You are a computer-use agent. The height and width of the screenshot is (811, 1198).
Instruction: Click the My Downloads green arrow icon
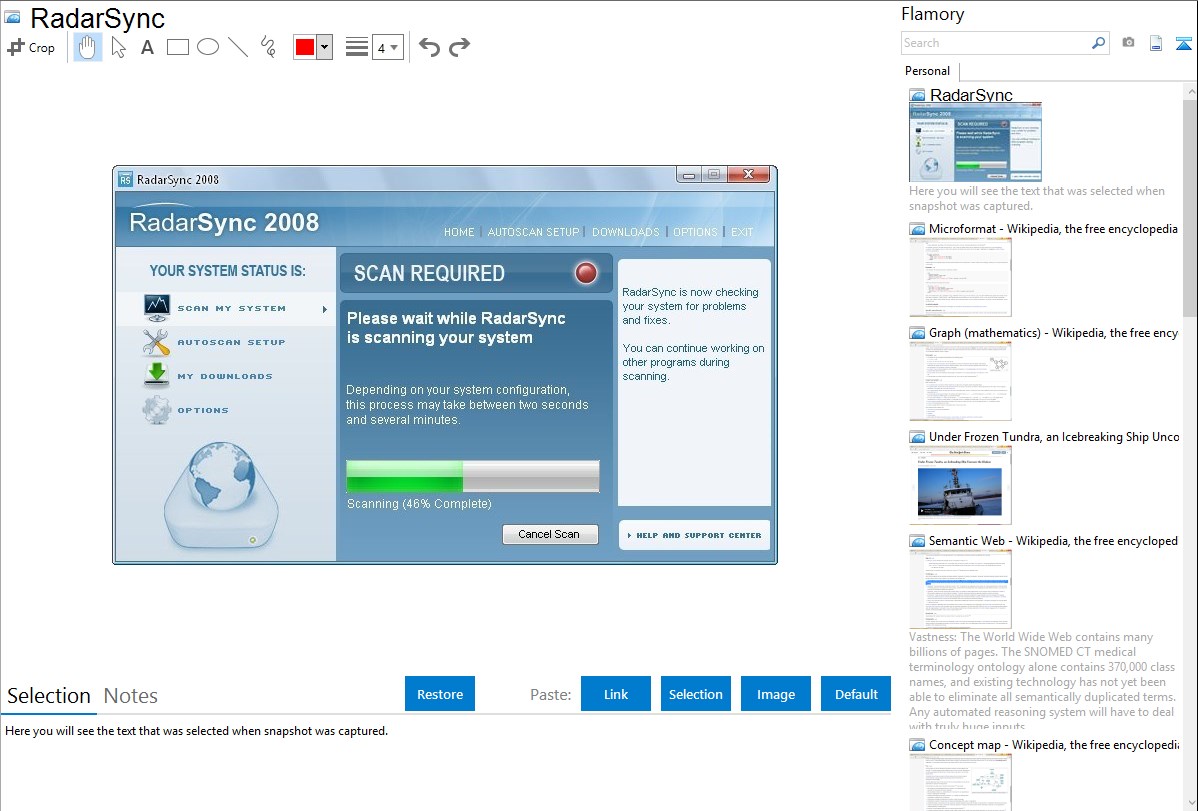click(x=157, y=375)
